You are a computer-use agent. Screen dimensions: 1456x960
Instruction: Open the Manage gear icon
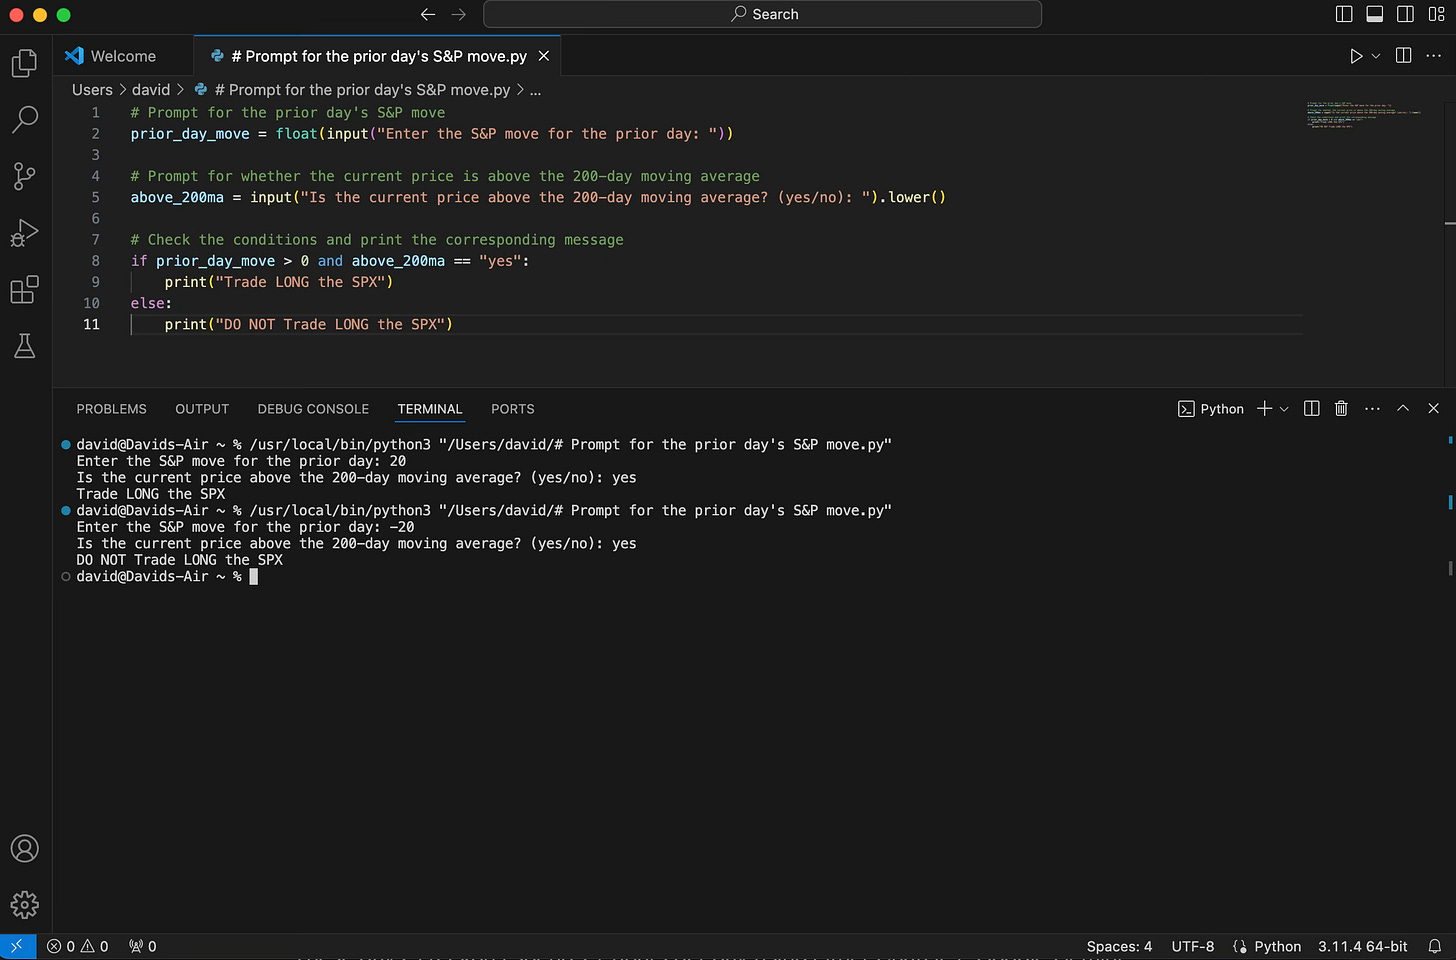(24, 905)
